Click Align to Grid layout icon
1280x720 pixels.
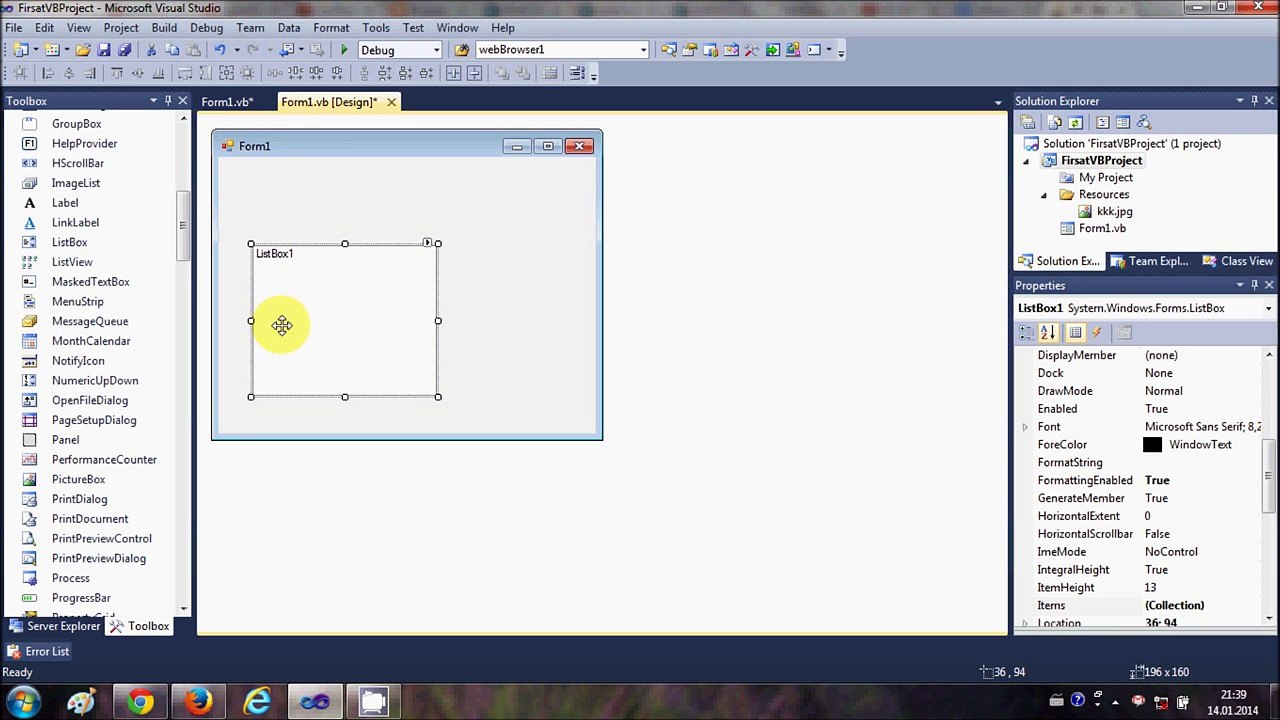(20, 73)
